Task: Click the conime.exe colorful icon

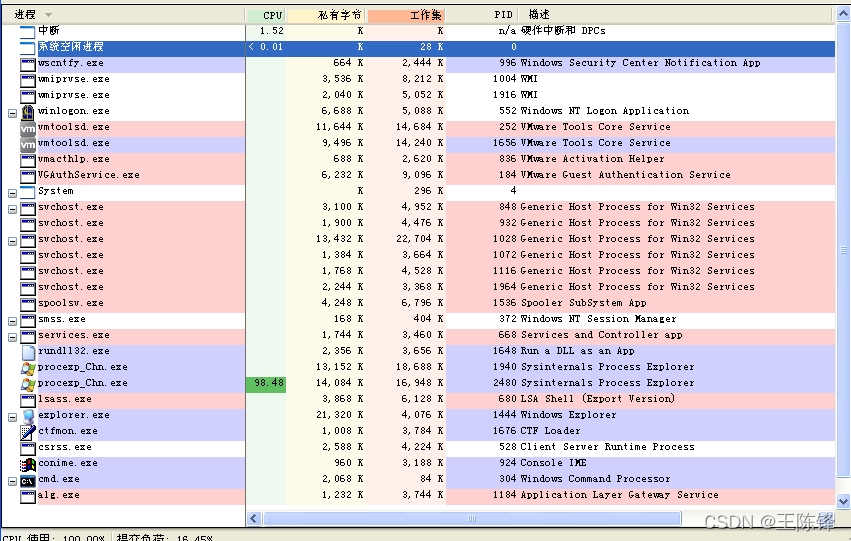Action: 28,464
